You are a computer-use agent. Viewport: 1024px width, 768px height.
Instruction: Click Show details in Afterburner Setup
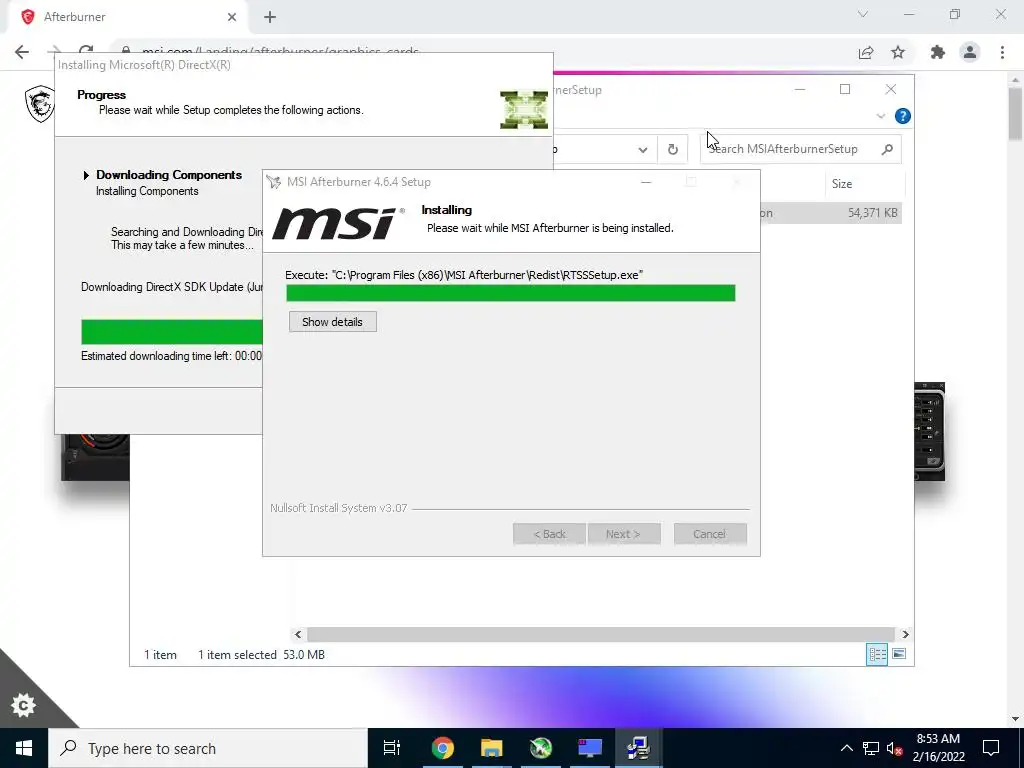coord(332,321)
